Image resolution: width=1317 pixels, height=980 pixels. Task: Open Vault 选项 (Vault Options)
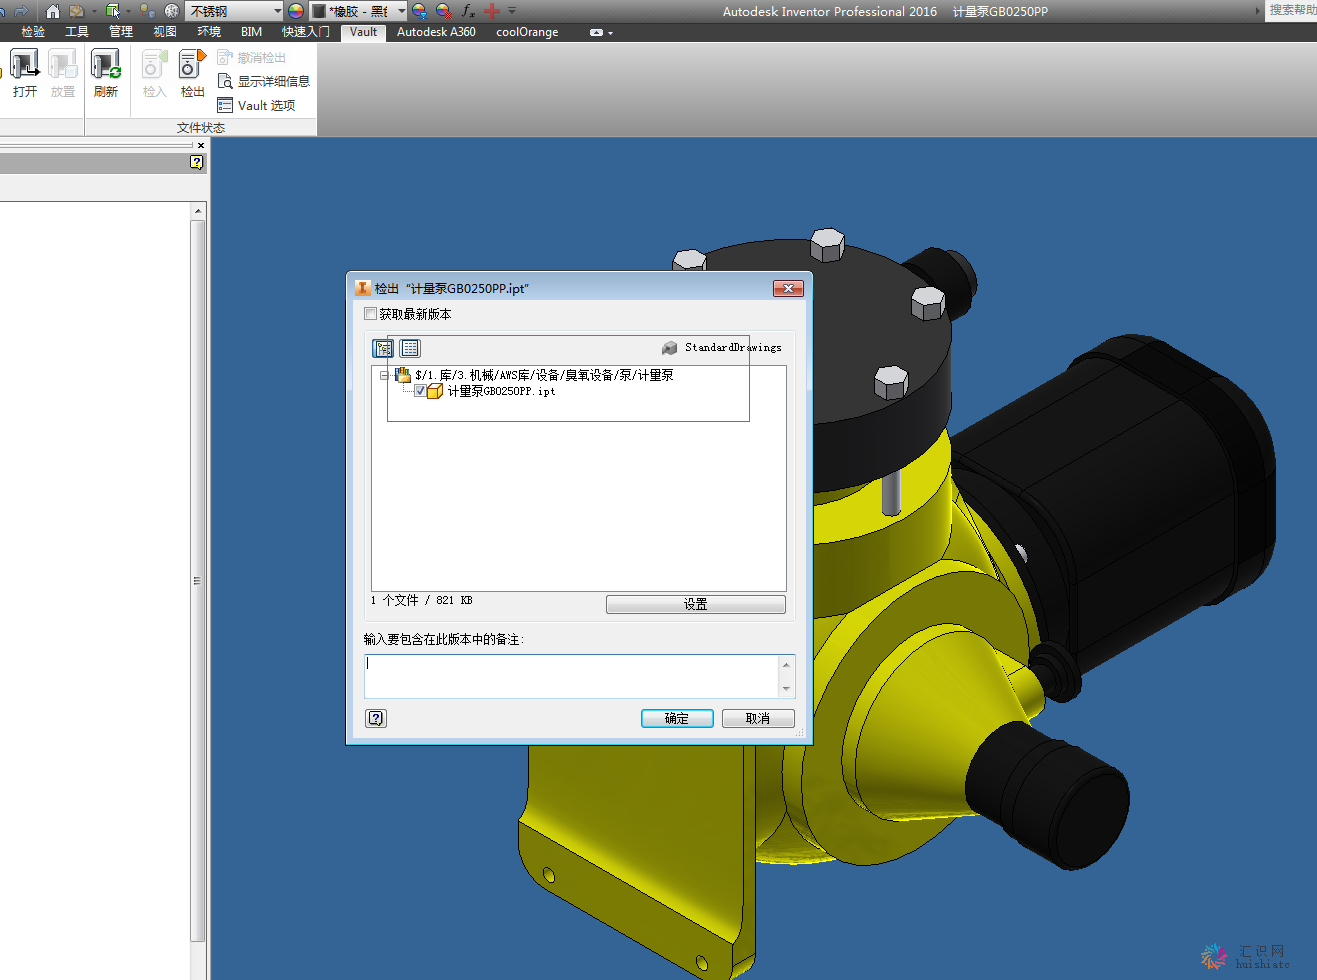click(x=256, y=105)
